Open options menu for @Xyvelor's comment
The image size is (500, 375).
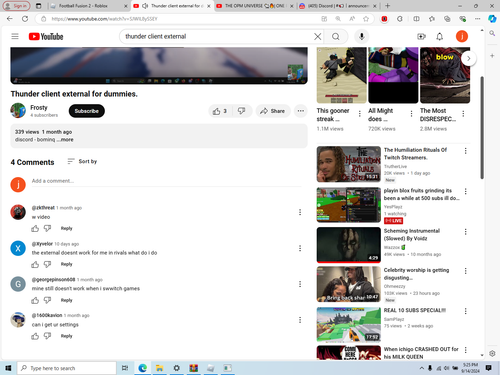click(x=300, y=248)
